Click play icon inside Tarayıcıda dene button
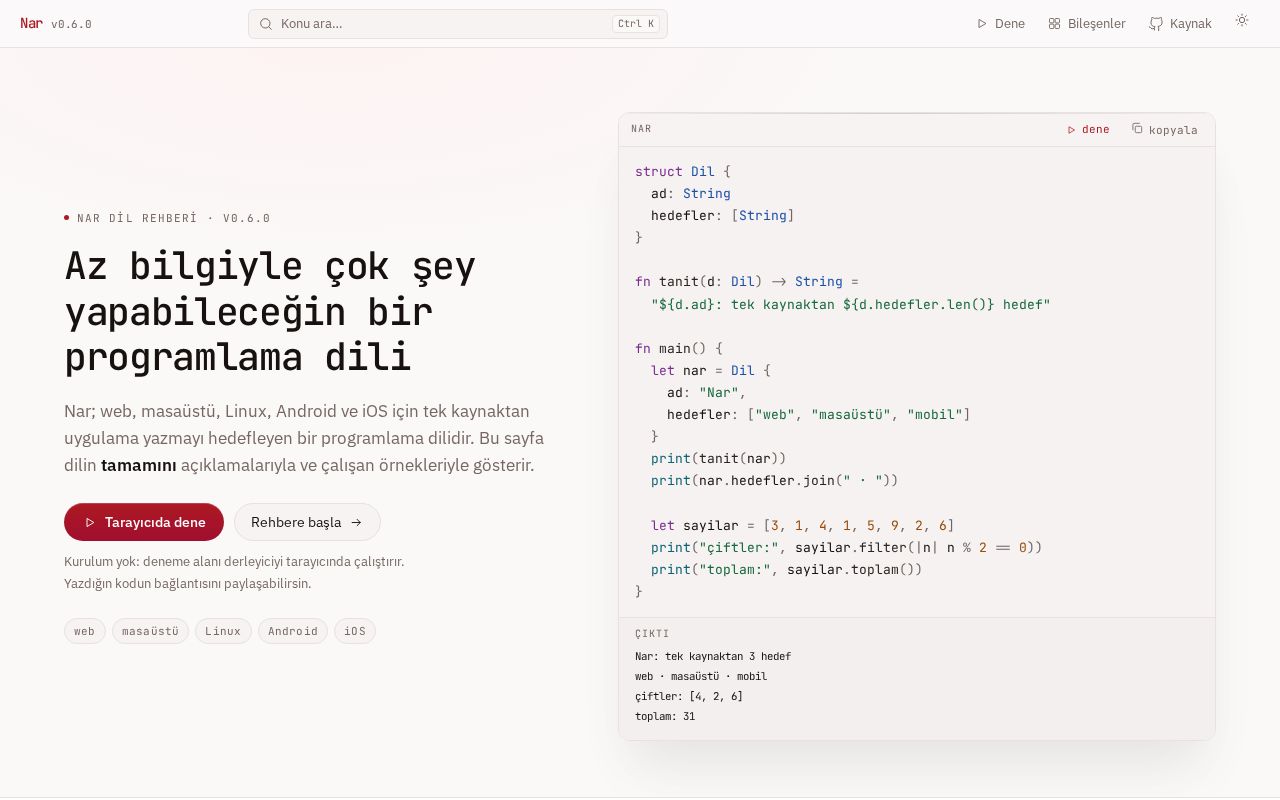1280x800 pixels. [90, 522]
